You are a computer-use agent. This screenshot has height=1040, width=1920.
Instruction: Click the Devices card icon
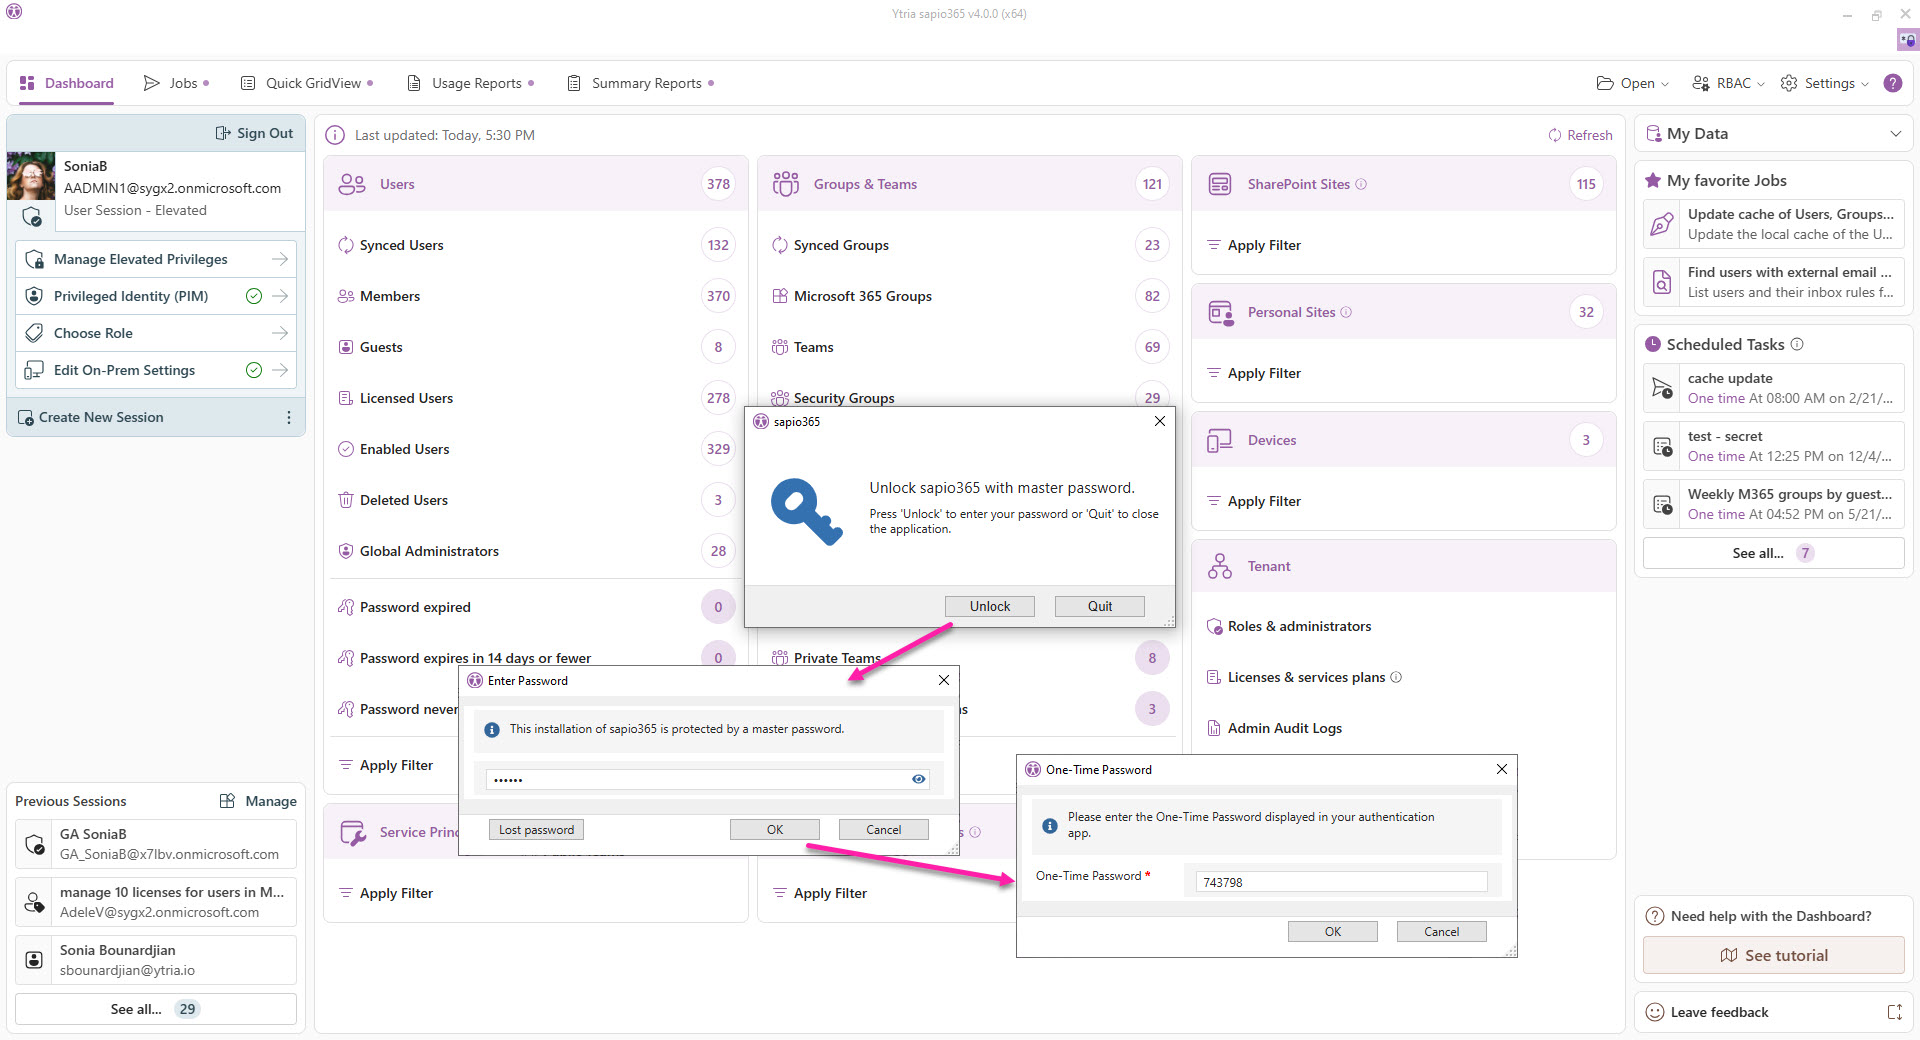pos(1220,440)
